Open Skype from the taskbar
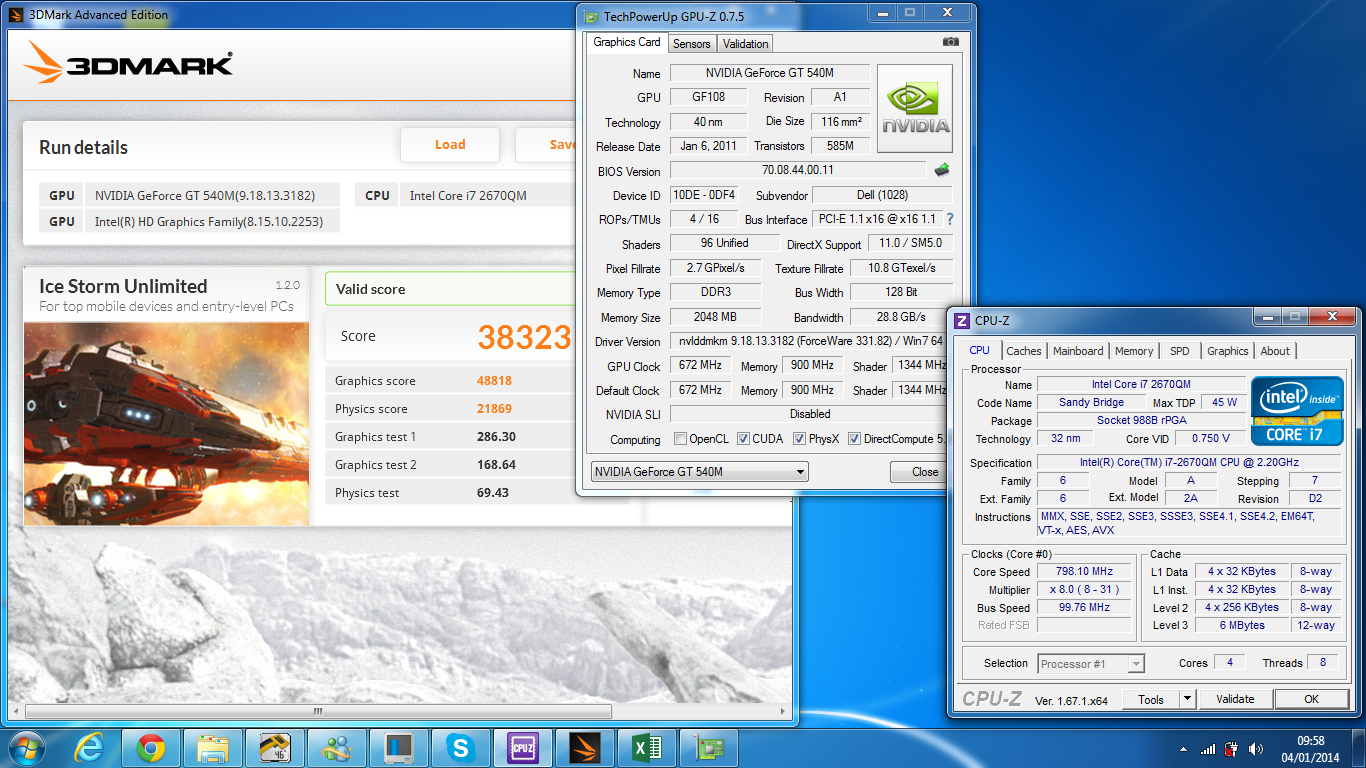The image size is (1366, 768). pyautogui.click(x=461, y=747)
